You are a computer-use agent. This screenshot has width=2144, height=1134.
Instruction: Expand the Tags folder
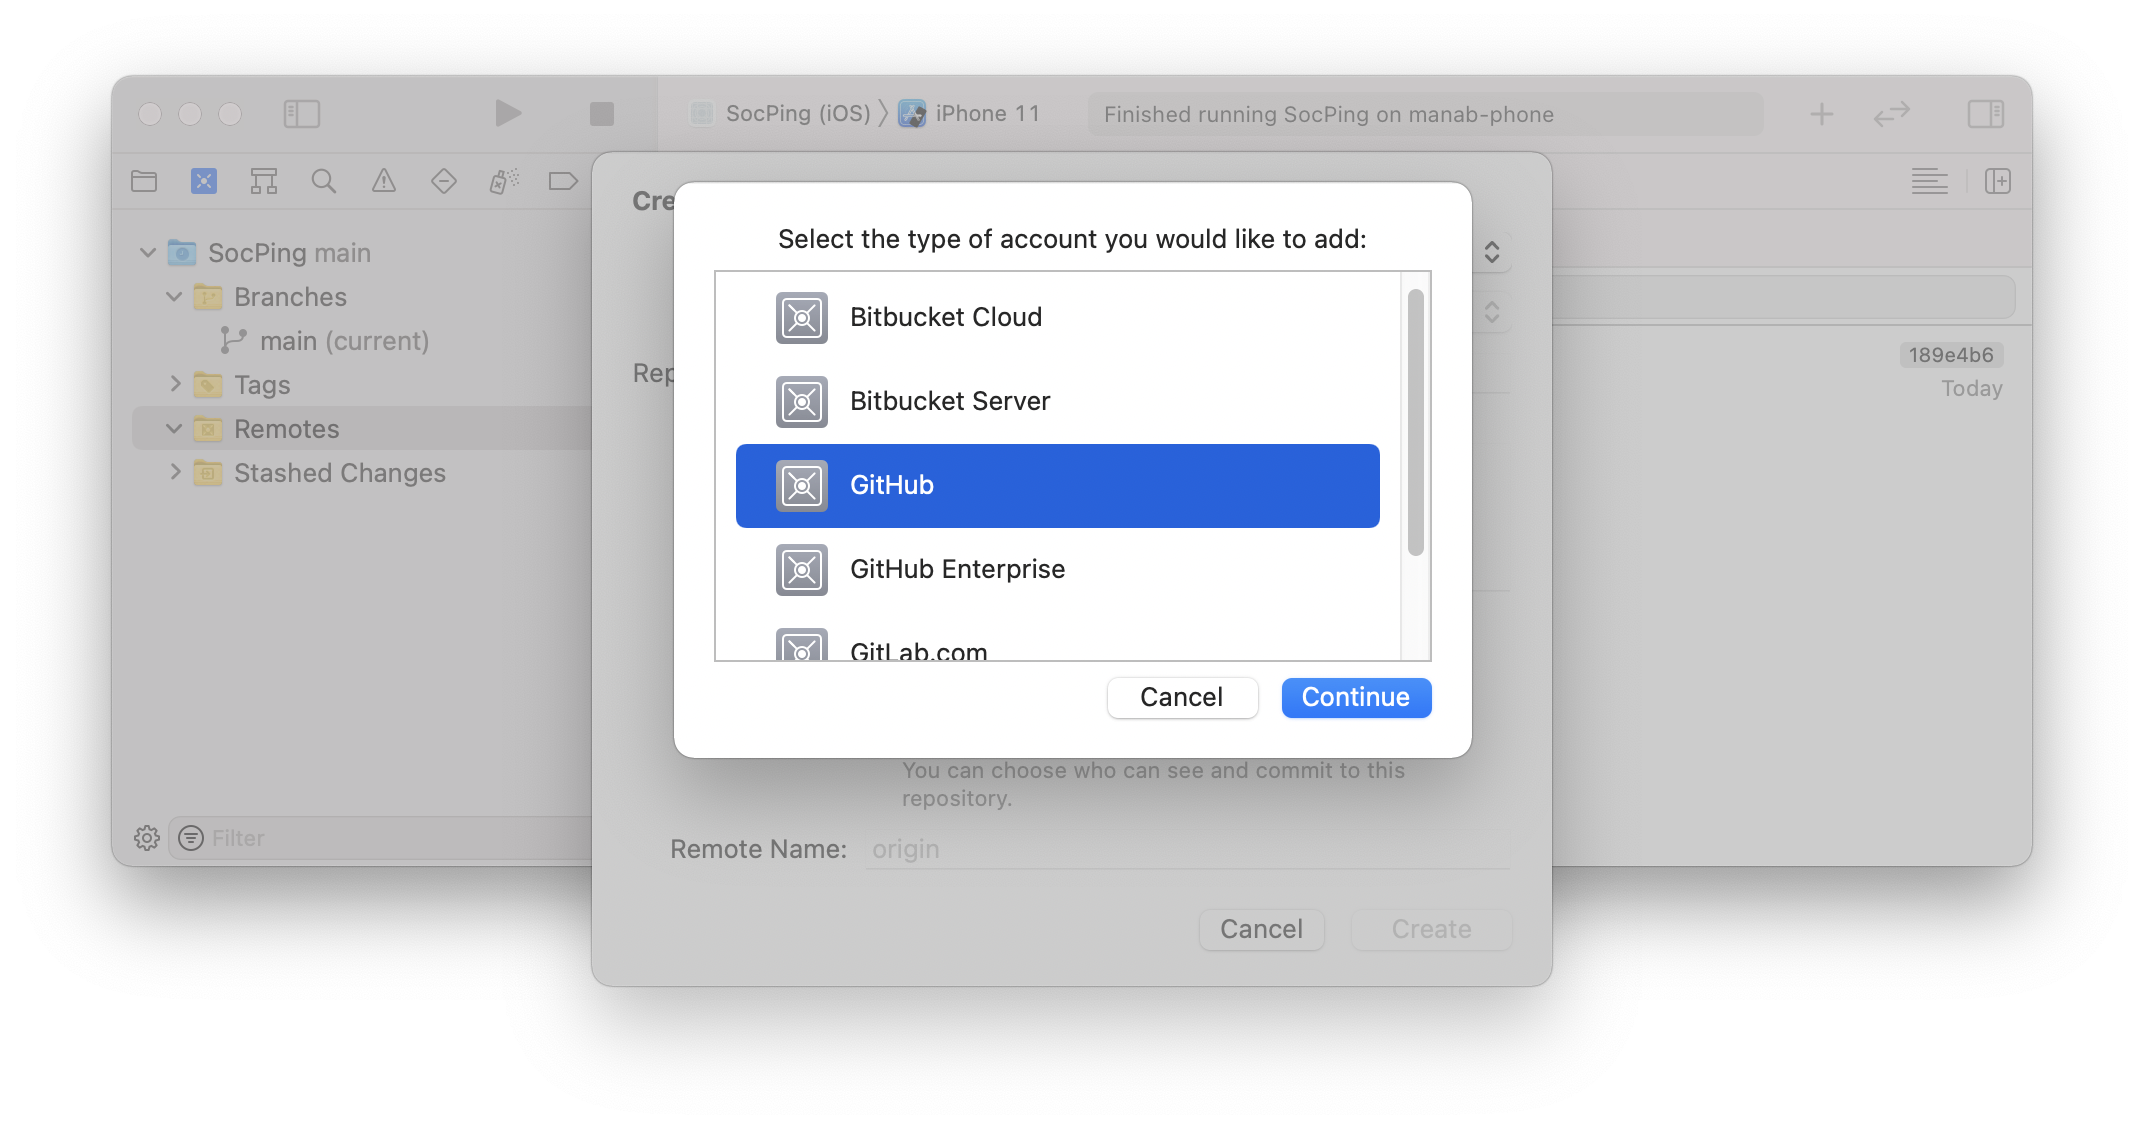(175, 384)
